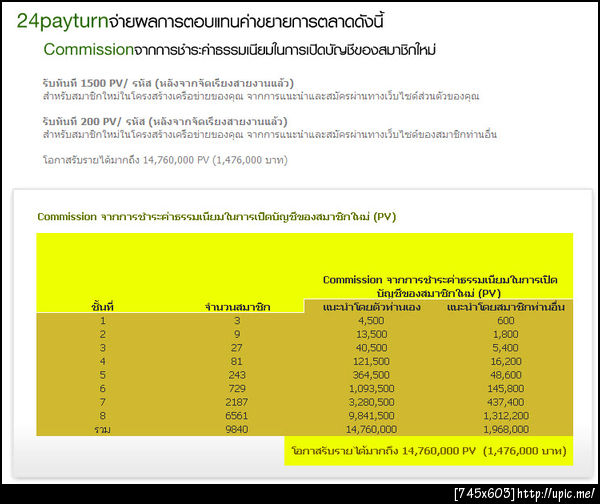
Task: Click member count '729'
Action: pos(237,388)
